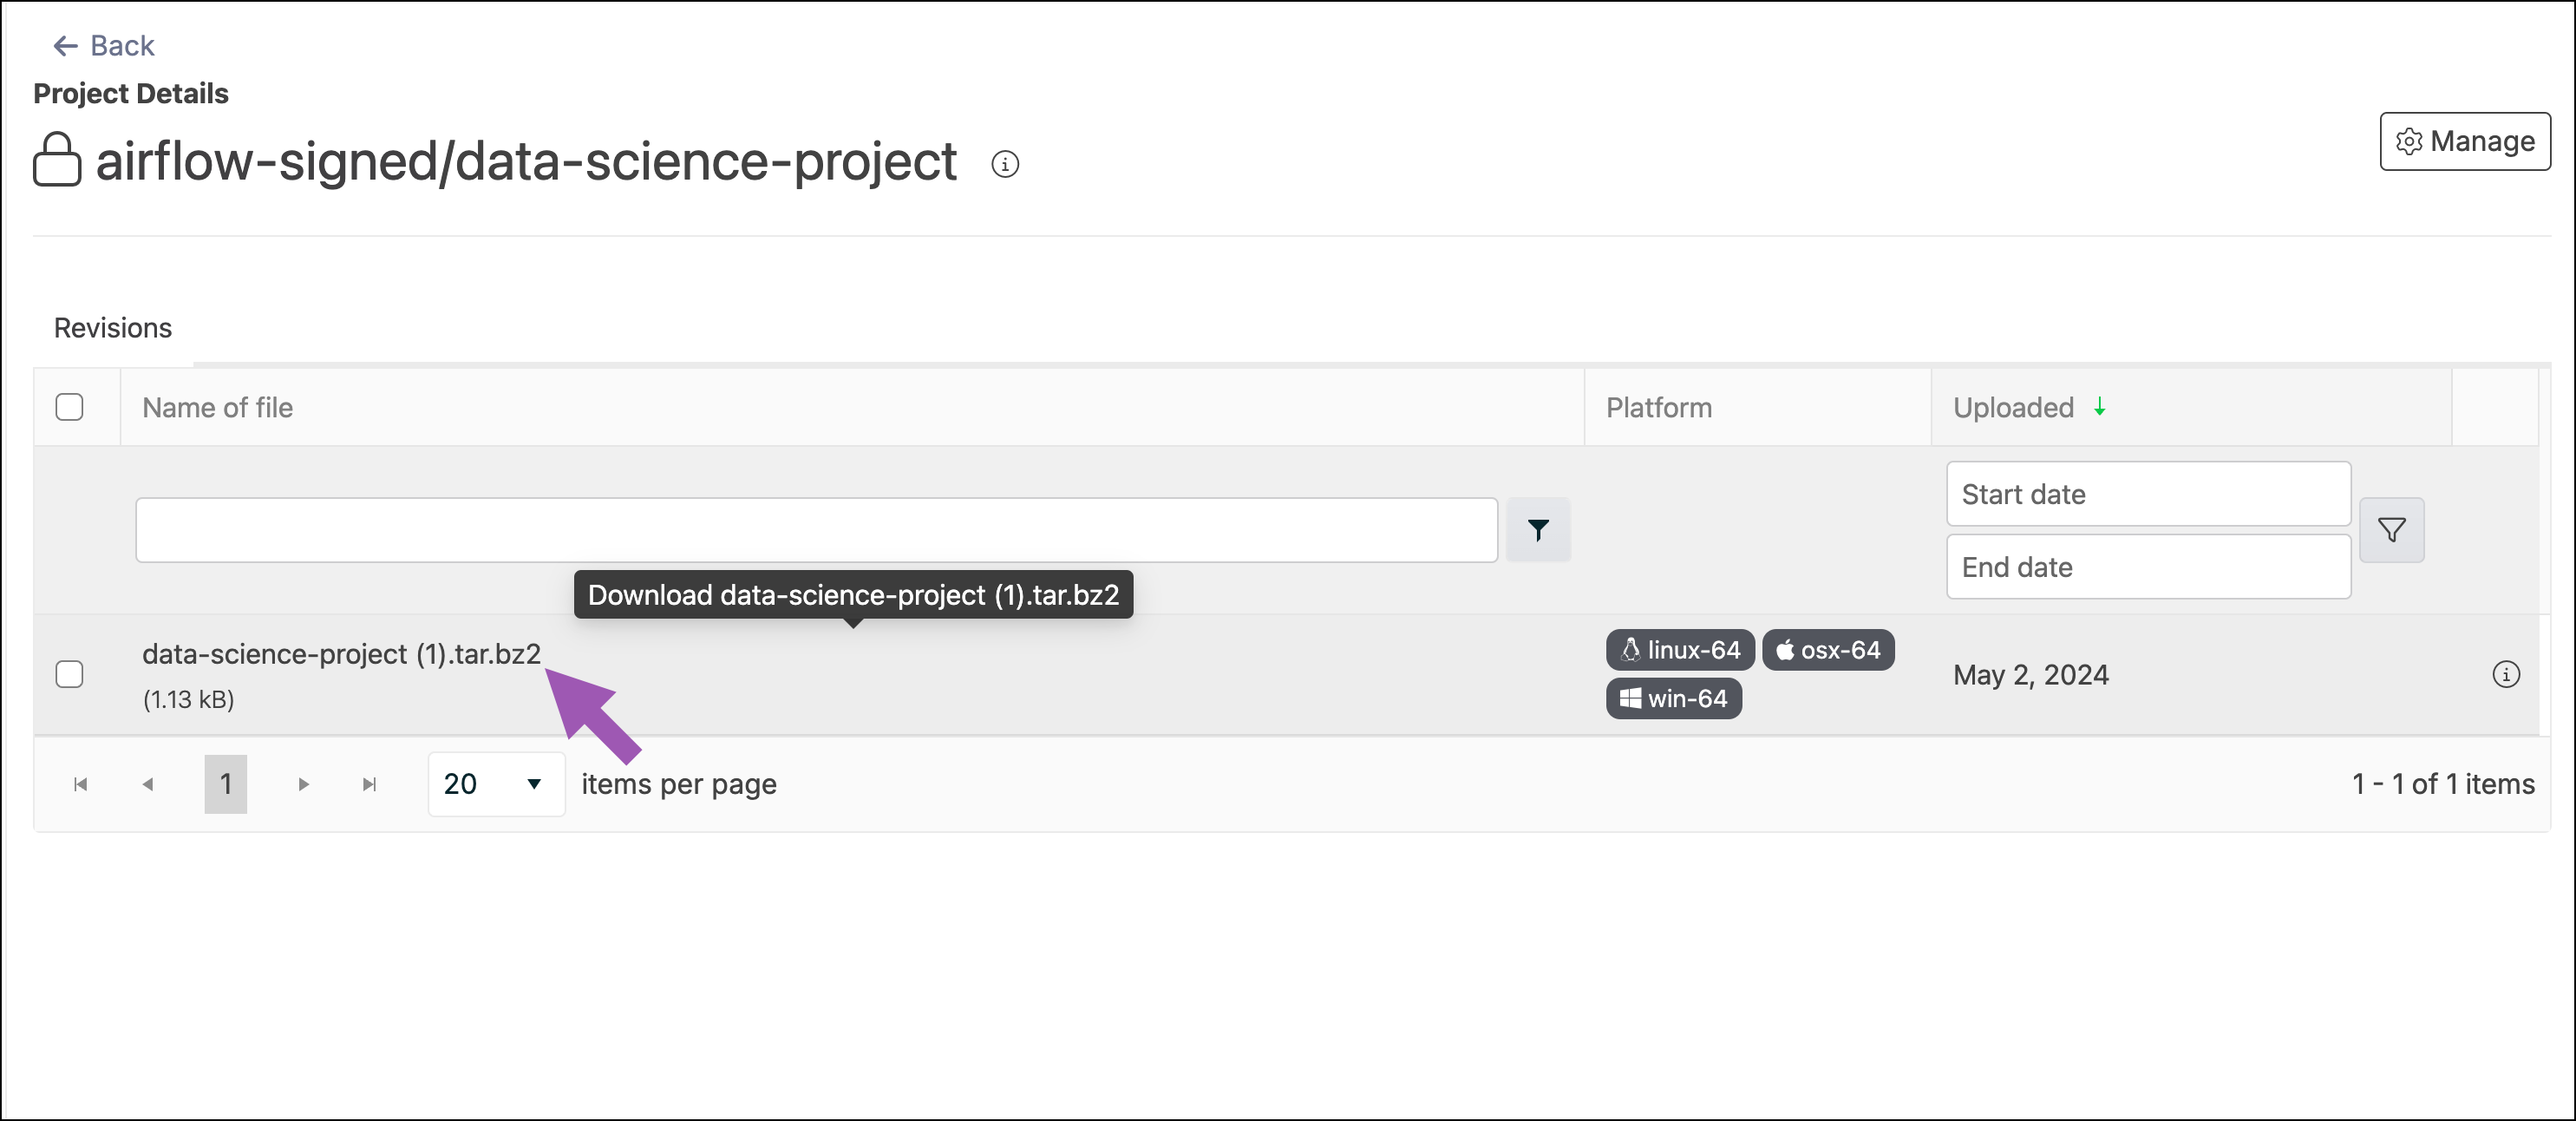Select current page number 1
Image resolution: width=2576 pixels, height=1121 pixels.
(225, 785)
